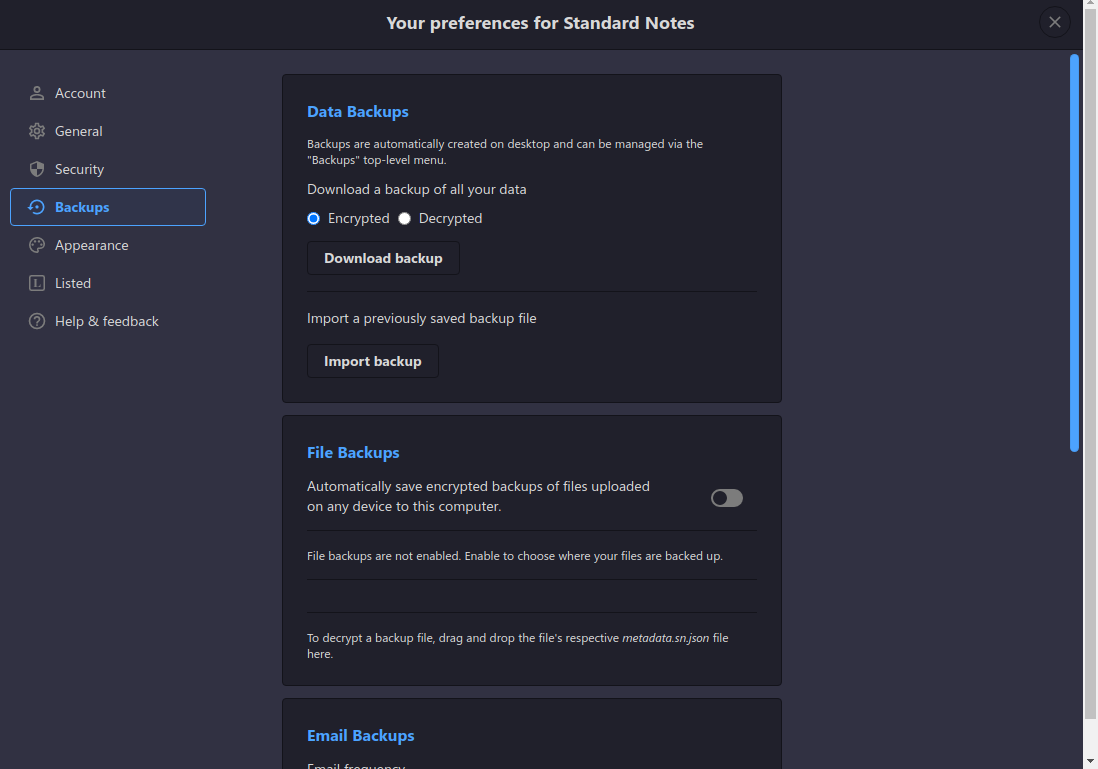Click the Import backup button
The height and width of the screenshot is (769, 1098).
(x=373, y=361)
